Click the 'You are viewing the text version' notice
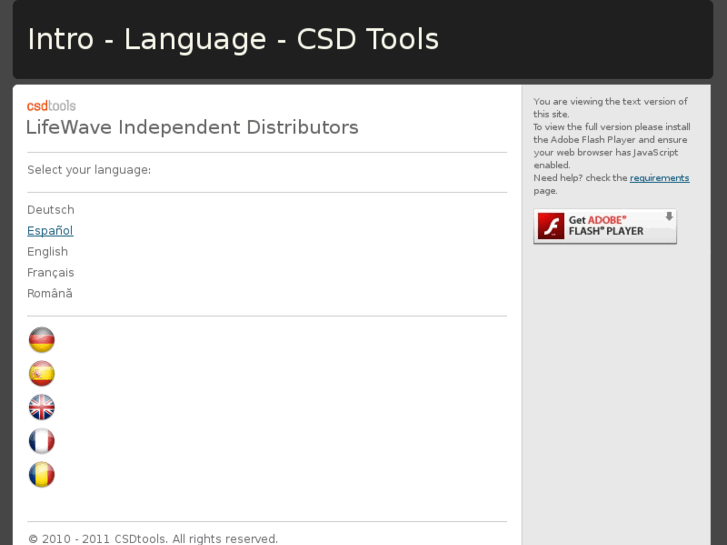The image size is (727, 545). pyautogui.click(x=610, y=108)
